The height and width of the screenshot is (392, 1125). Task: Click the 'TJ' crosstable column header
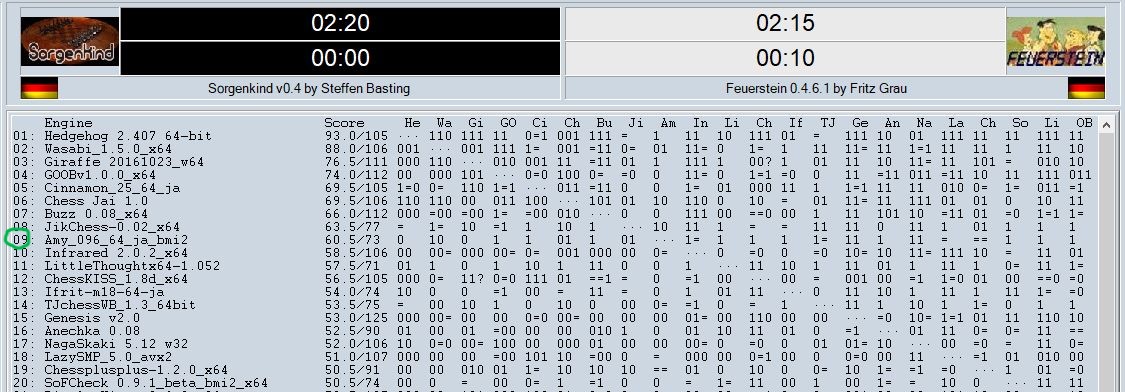tap(828, 123)
